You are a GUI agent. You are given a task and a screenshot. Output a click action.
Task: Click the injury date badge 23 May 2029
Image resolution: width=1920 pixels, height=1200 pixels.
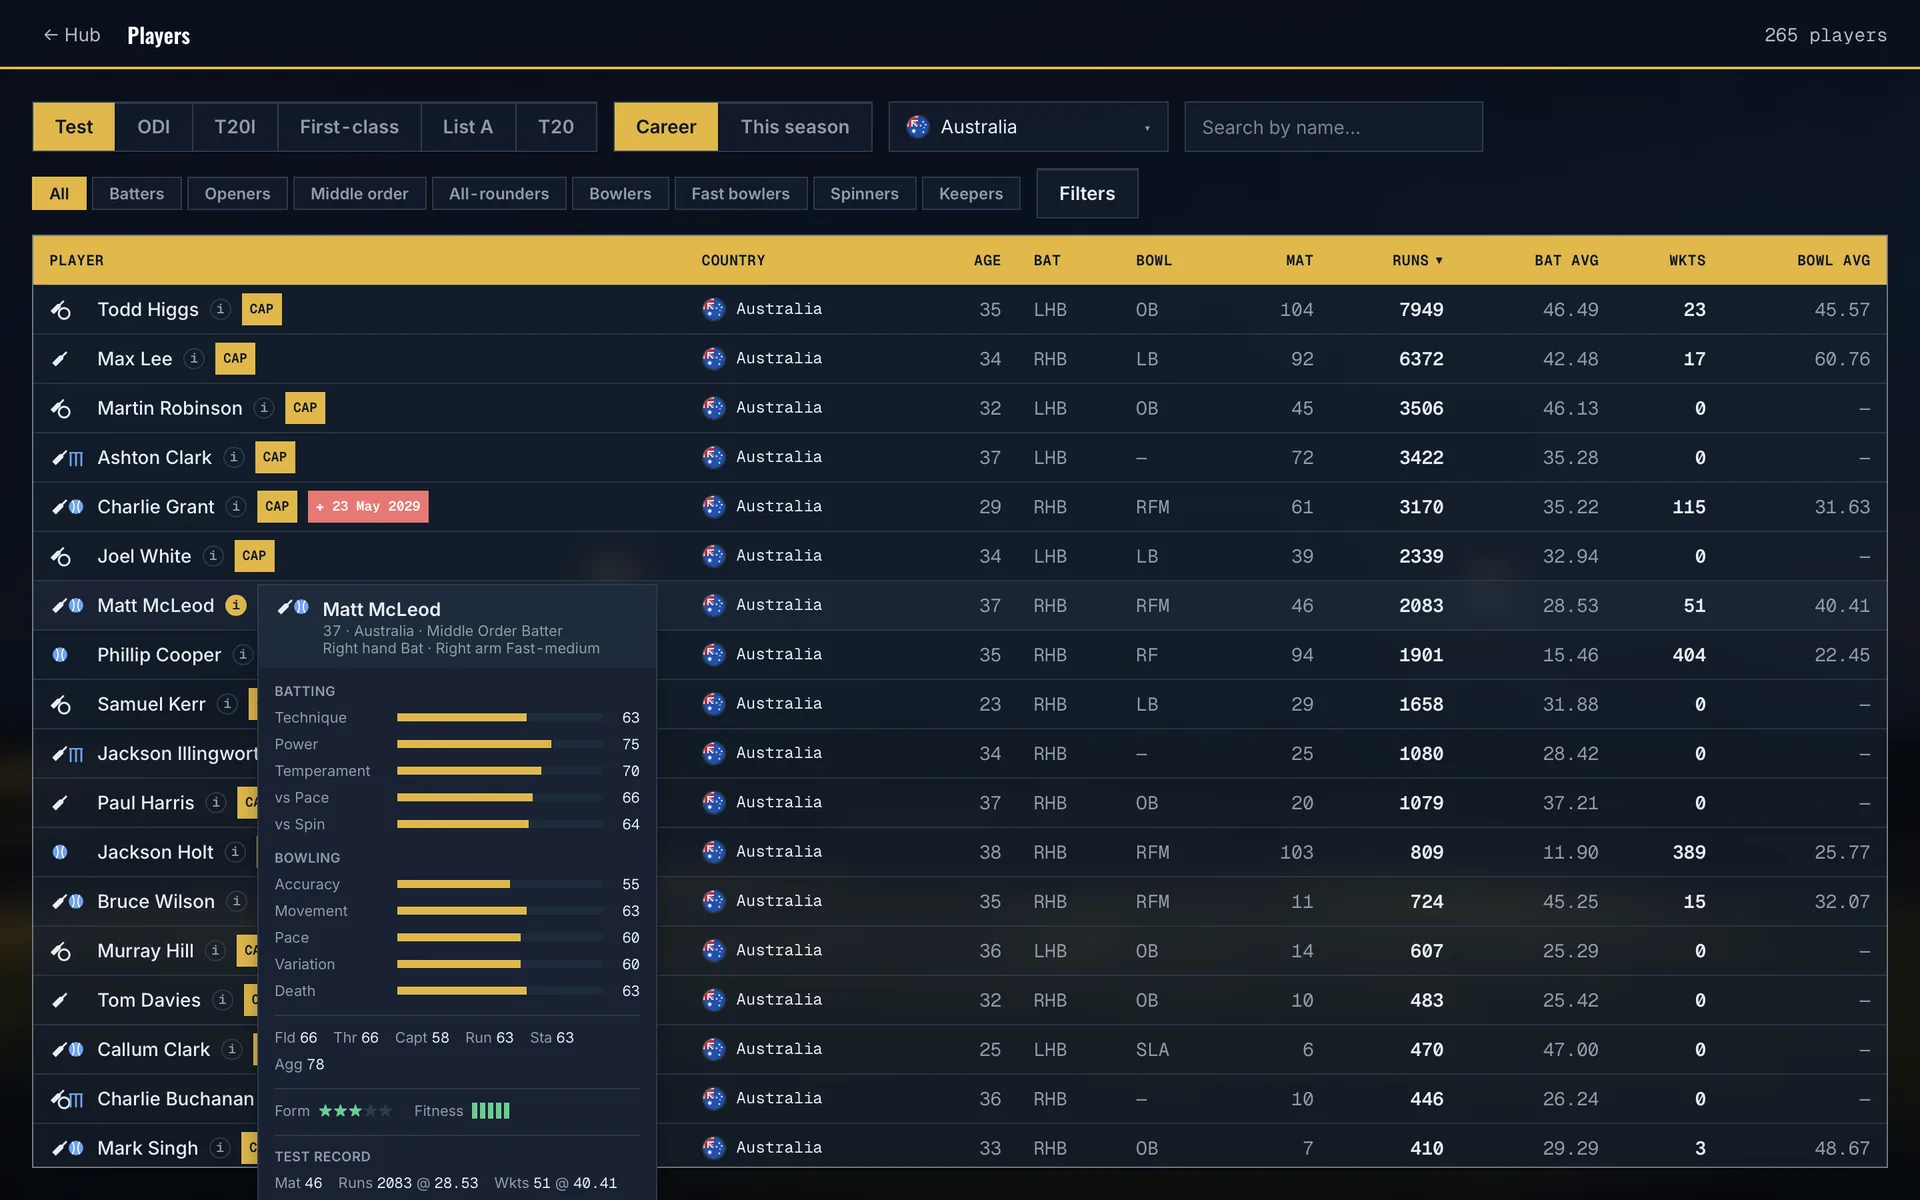[x=368, y=506]
